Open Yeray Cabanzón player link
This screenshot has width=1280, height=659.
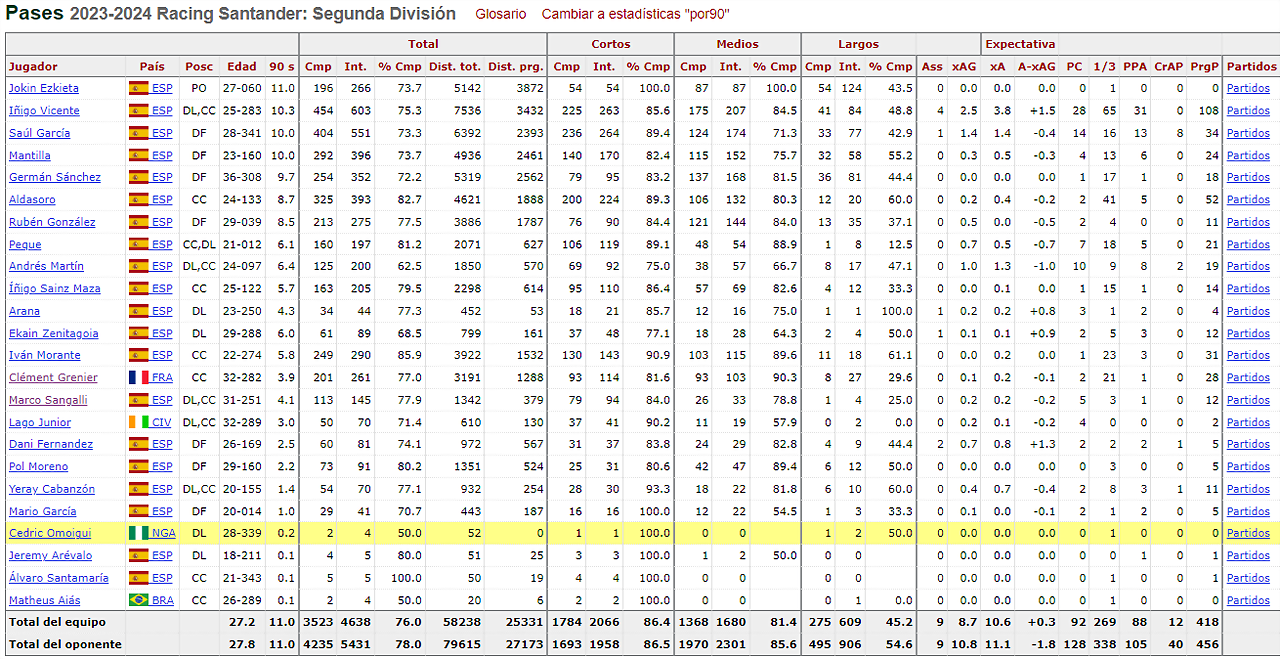click(x=52, y=489)
